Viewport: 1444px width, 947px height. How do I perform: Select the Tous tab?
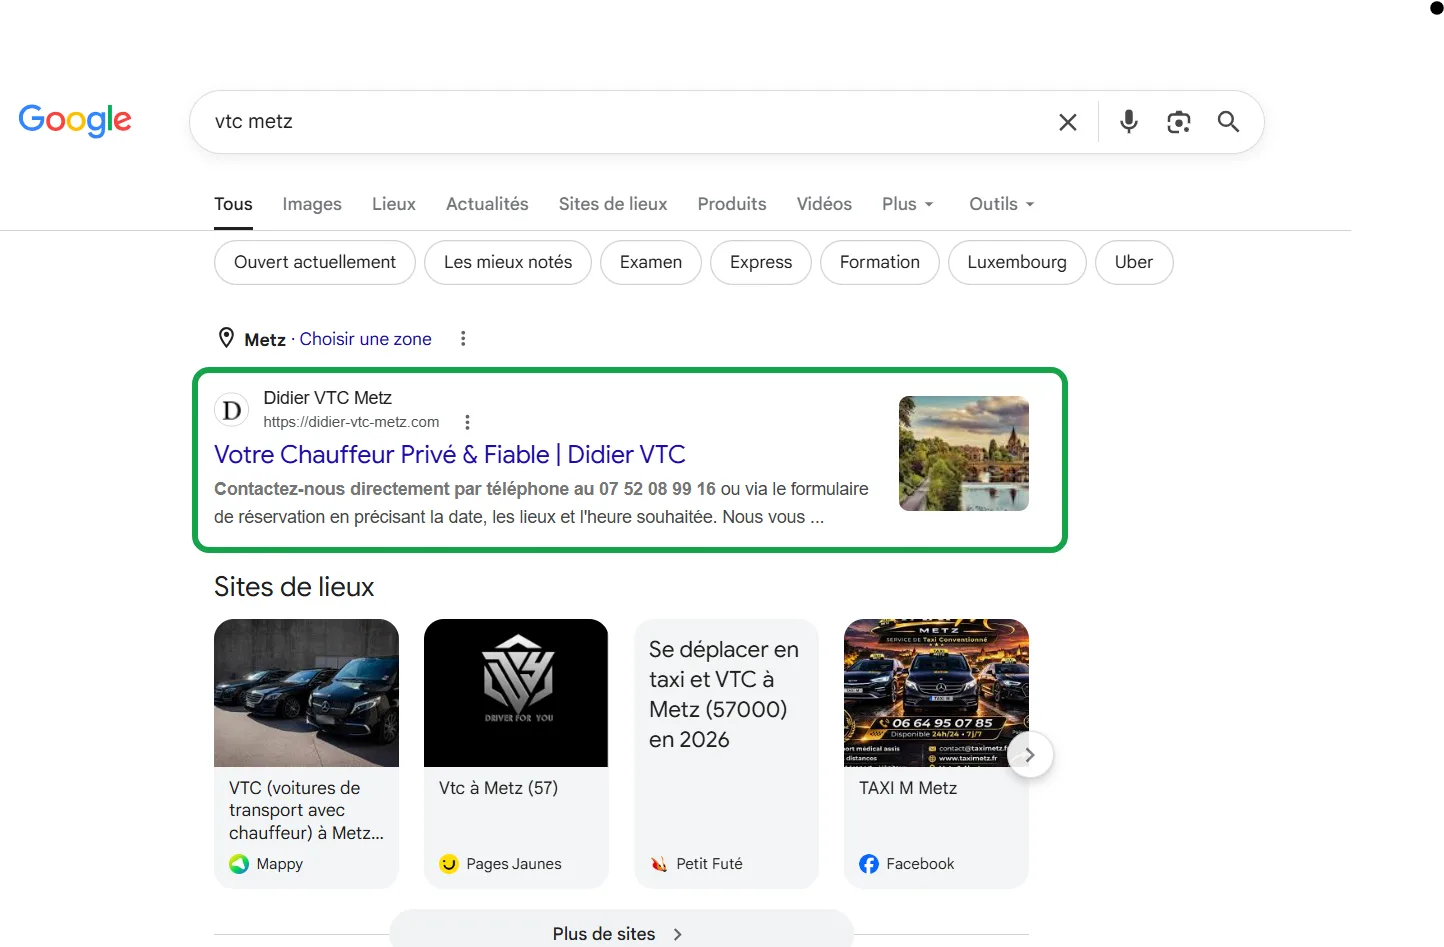point(233,204)
